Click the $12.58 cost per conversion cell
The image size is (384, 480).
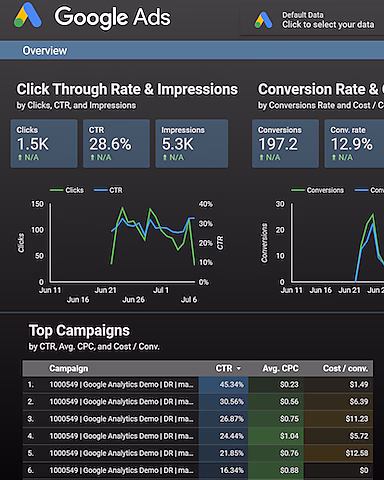point(338,453)
